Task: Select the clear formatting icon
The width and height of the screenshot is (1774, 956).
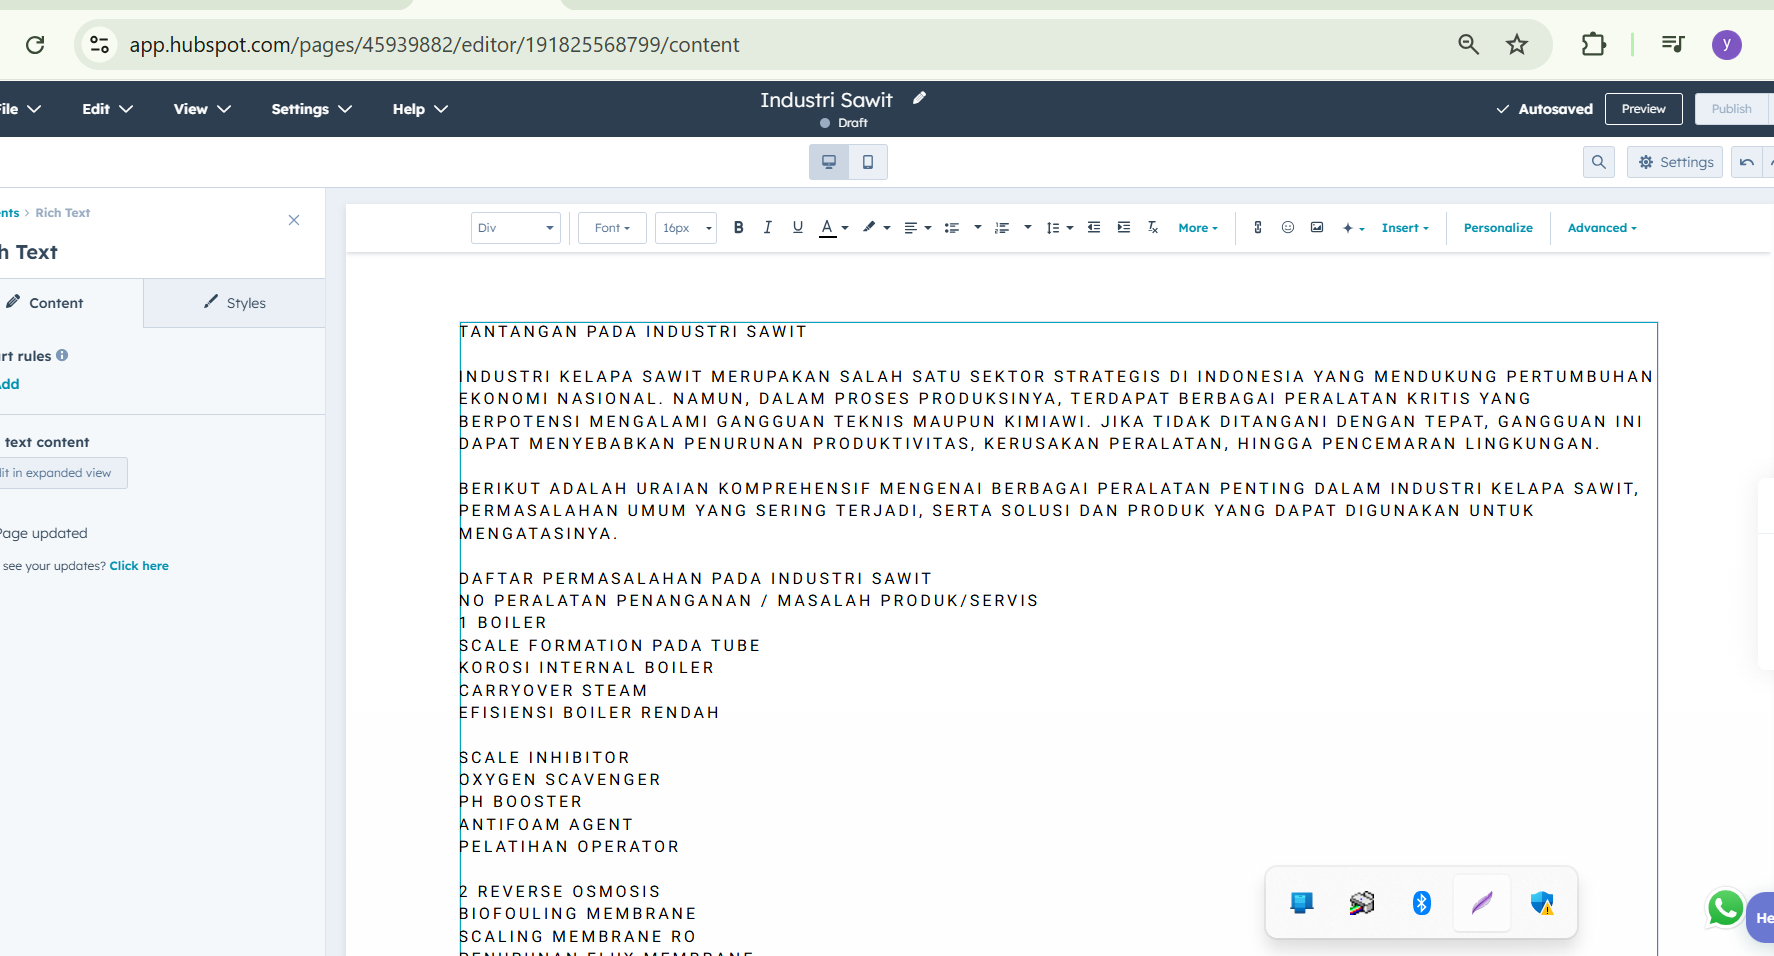Action: 1152,227
